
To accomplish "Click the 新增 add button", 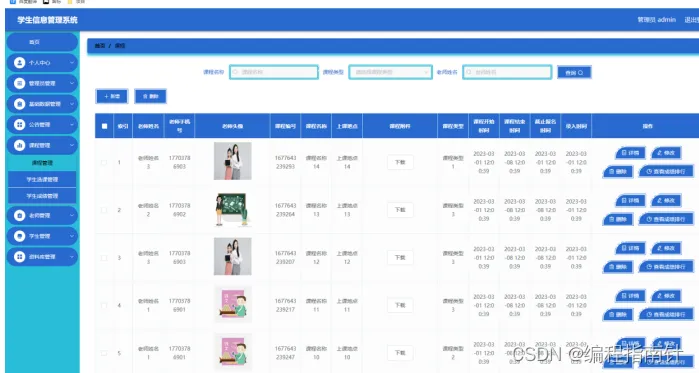I will [112, 96].
